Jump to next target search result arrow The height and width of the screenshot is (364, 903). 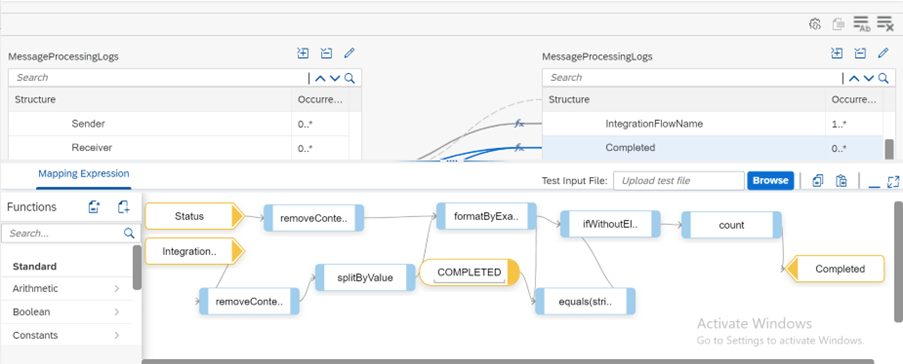pos(869,78)
